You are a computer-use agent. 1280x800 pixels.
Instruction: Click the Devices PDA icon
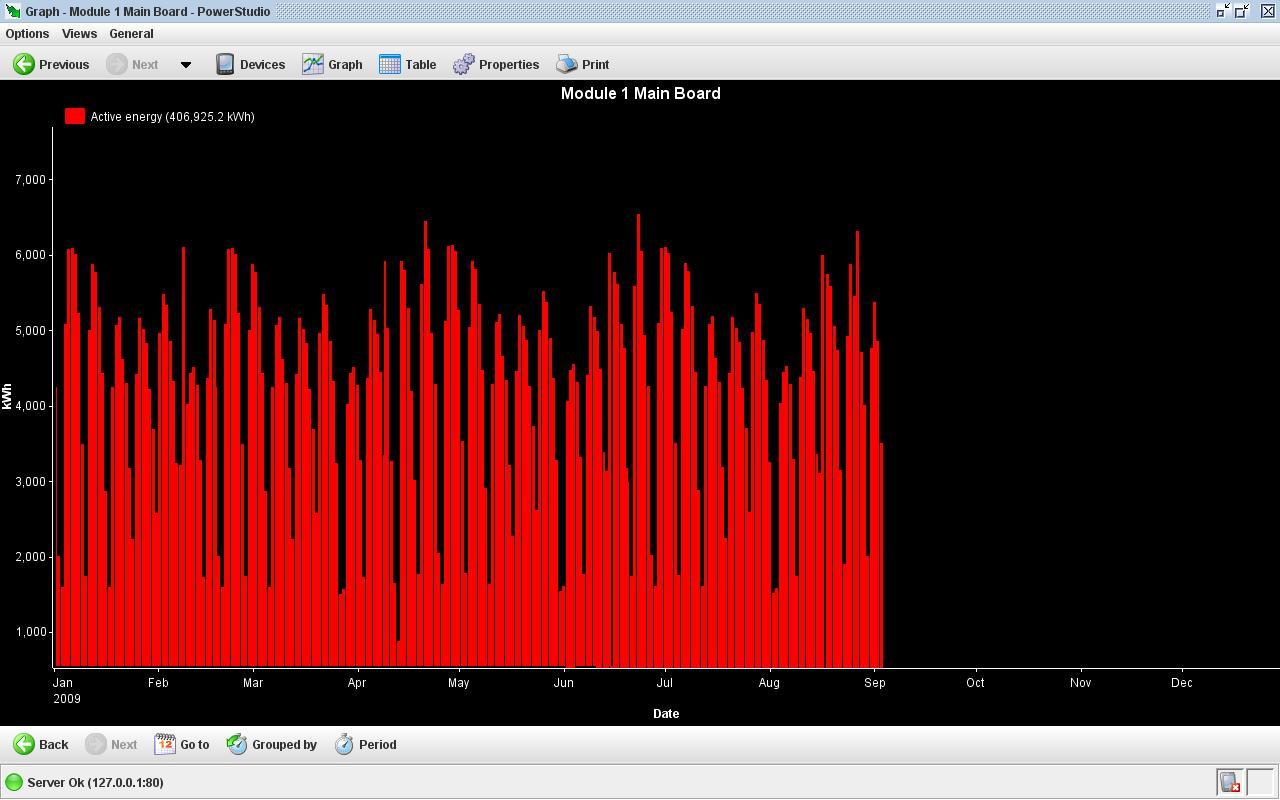tap(225, 64)
